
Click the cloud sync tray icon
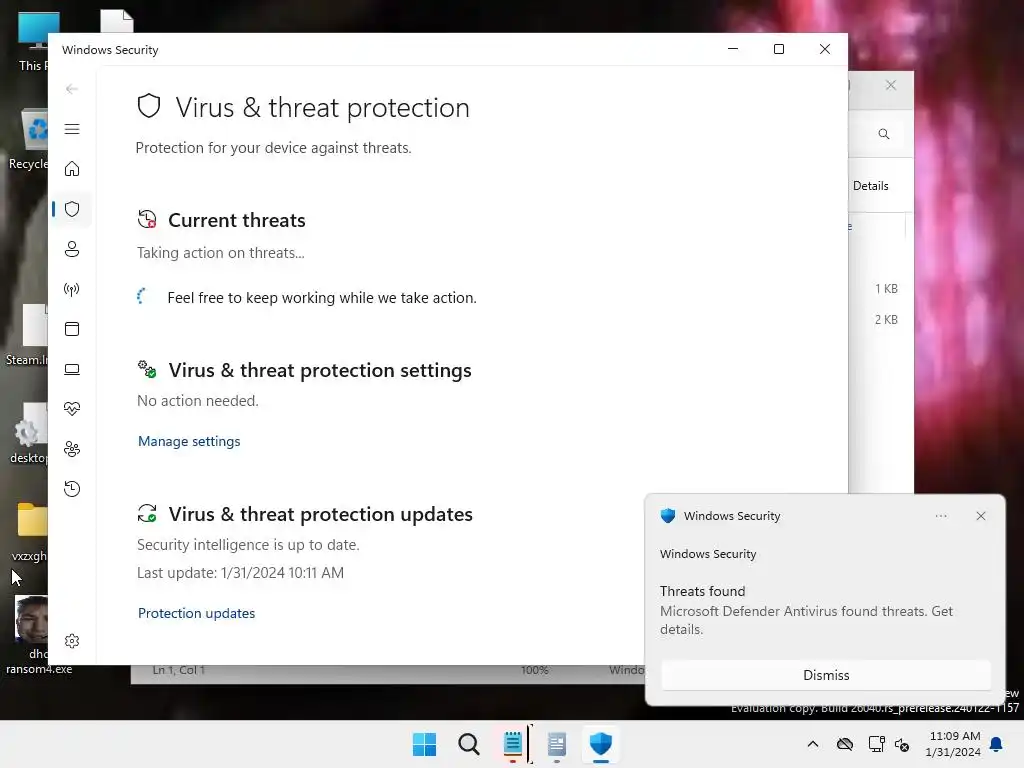845,744
